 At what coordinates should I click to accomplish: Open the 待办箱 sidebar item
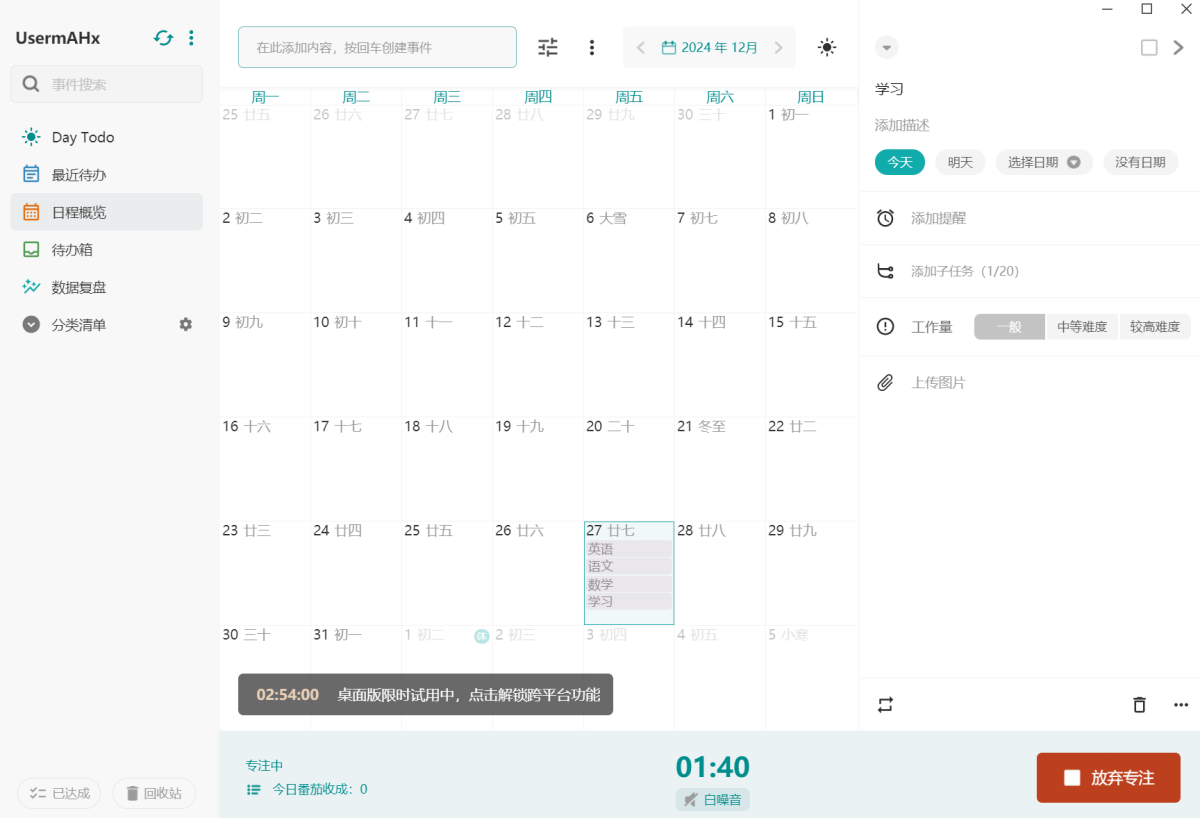[x=72, y=250]
